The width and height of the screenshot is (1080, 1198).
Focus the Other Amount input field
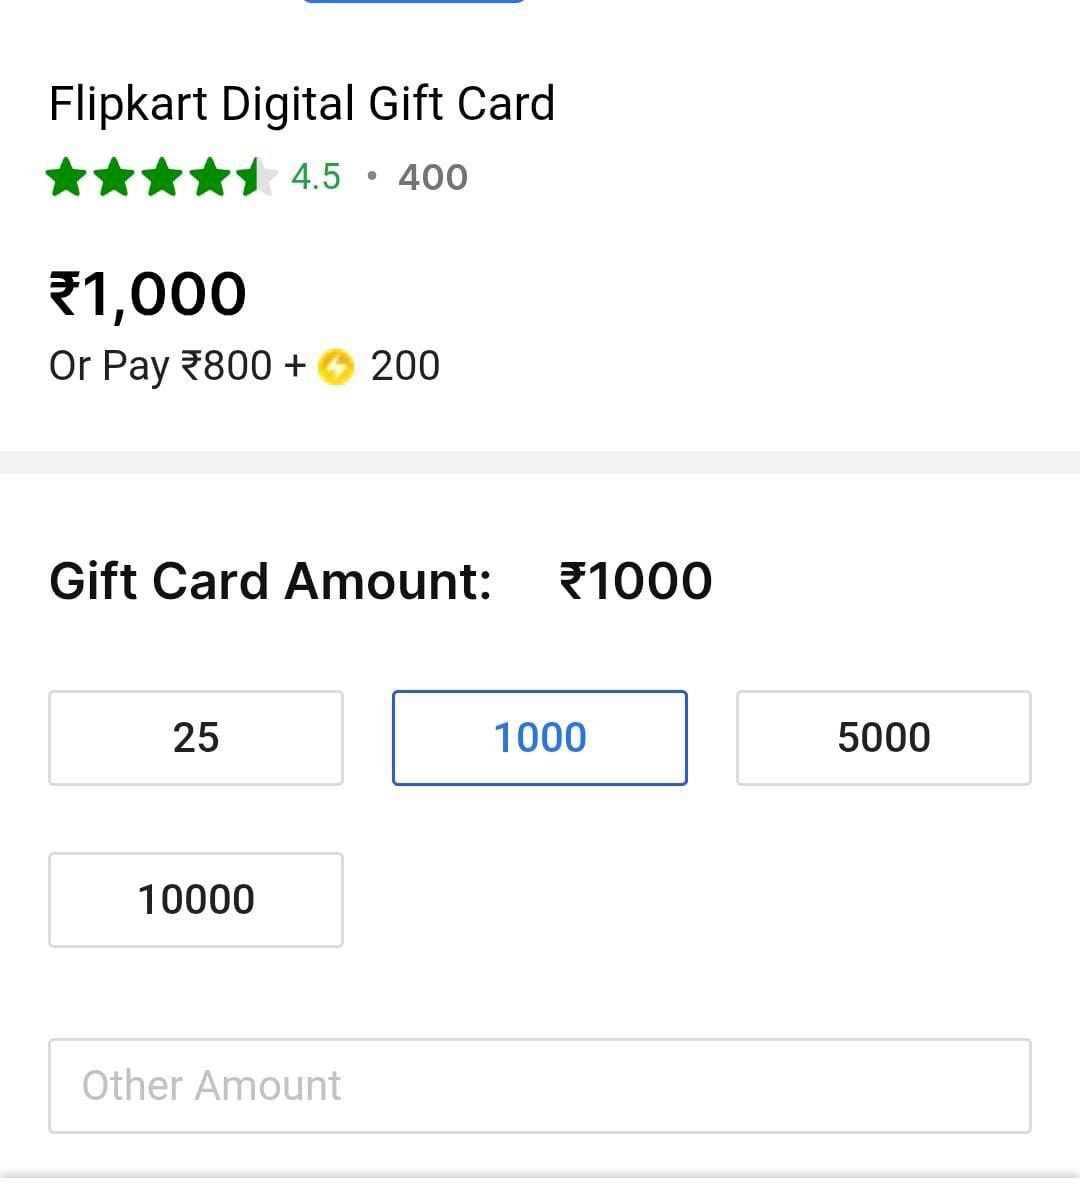[540, 1086]
